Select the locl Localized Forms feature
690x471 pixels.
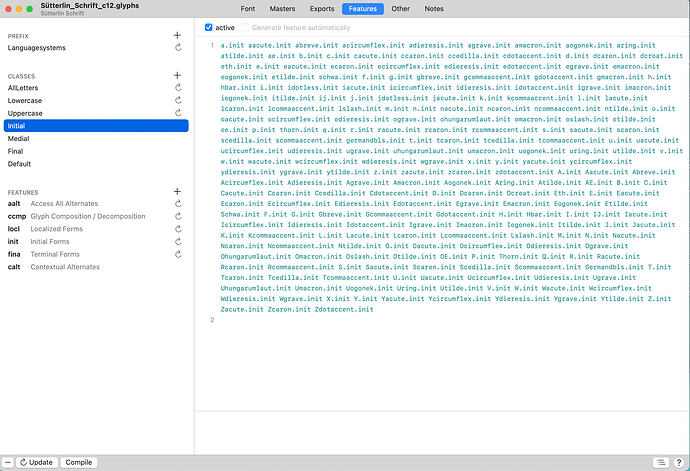(96, 229)
